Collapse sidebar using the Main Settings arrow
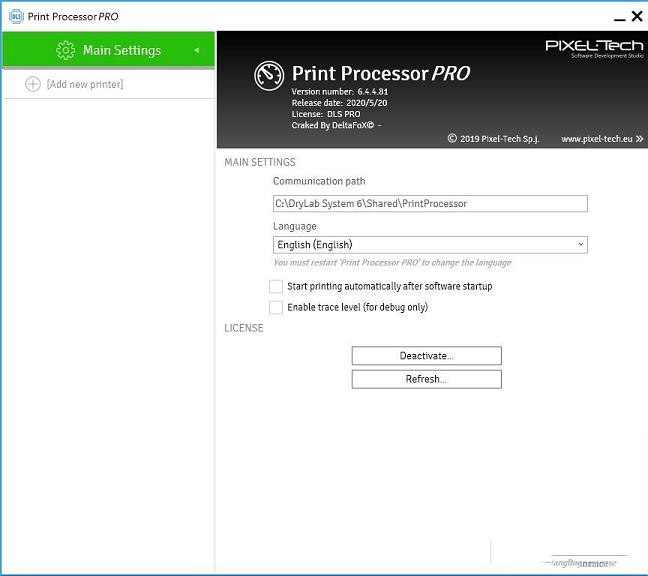 pyautogui.click(x=197, y=50)
